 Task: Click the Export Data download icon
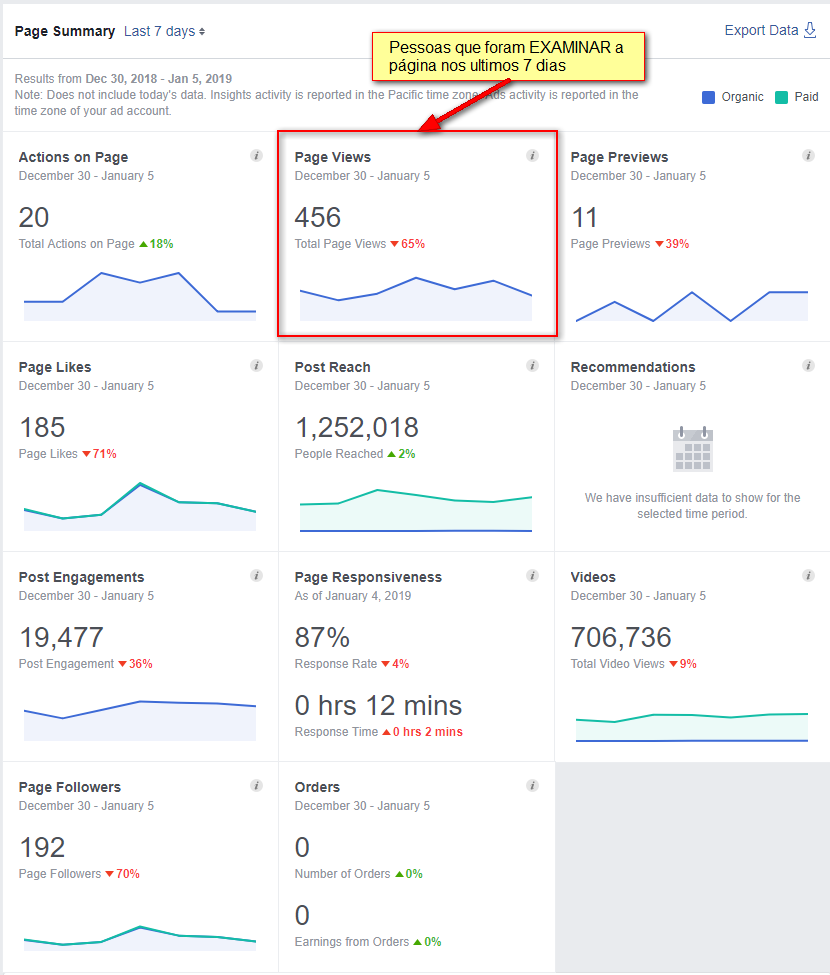pyautogui.click(x=810, y=30)
